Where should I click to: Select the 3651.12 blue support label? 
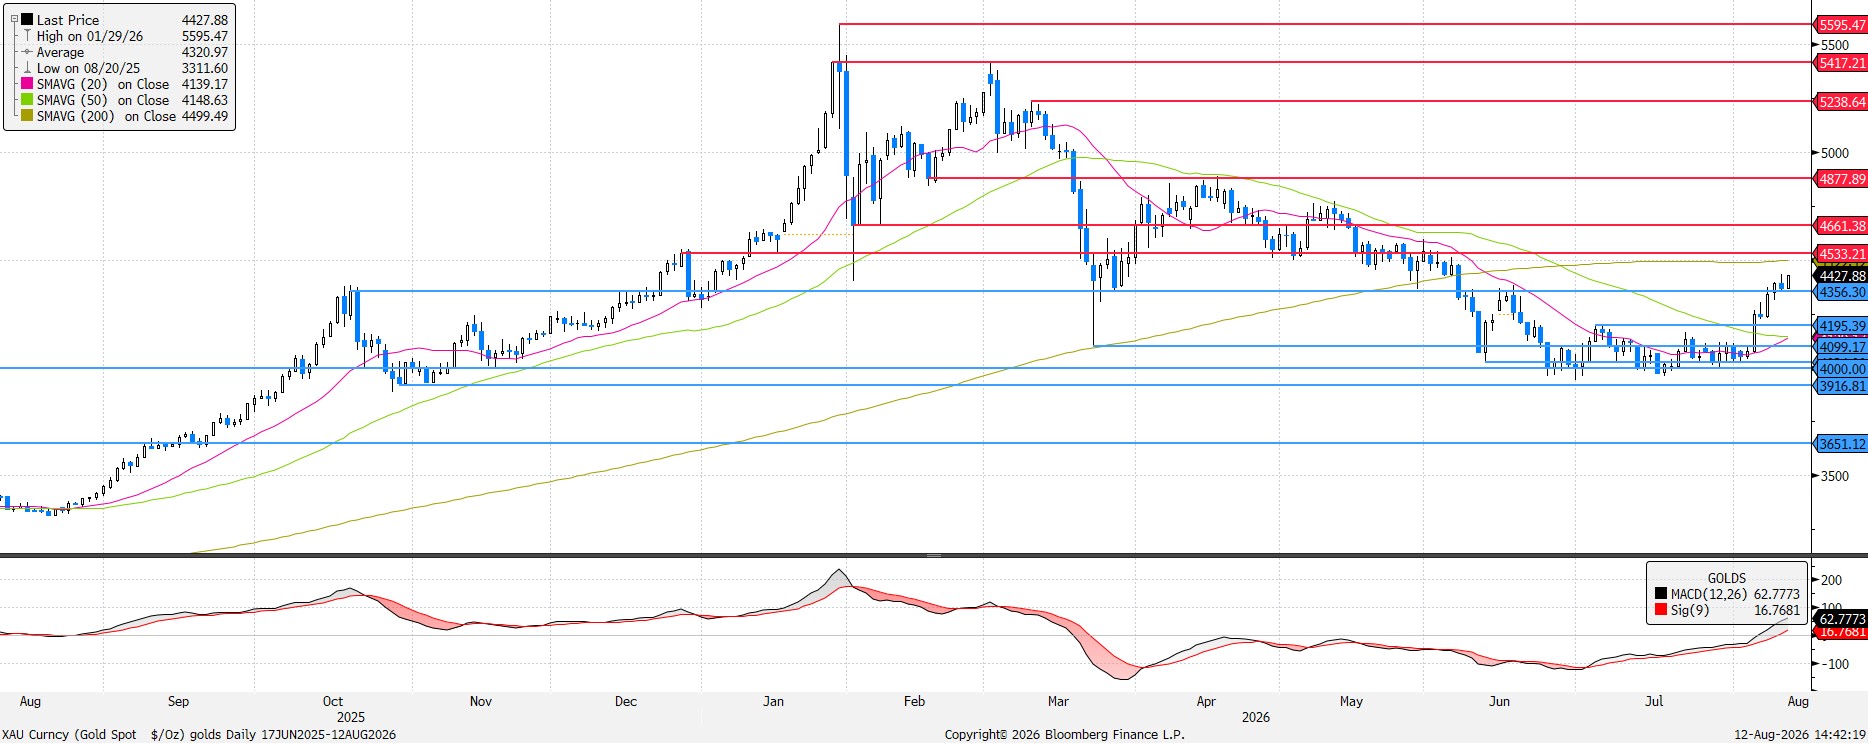tap(1840, 444)
